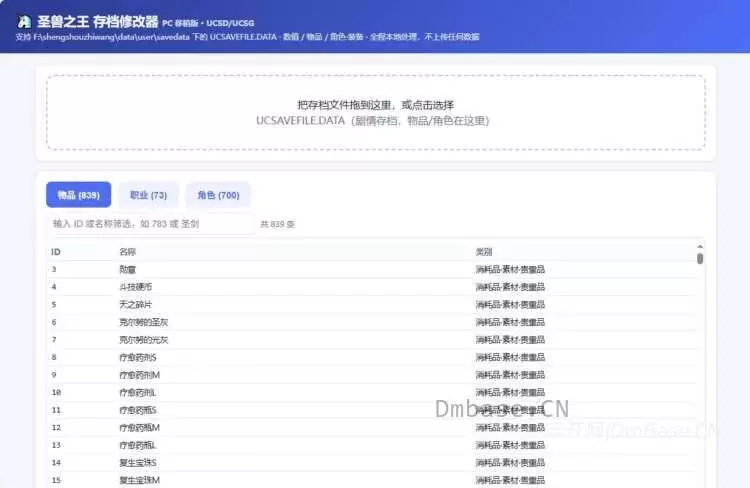Click the 类别 column header
750x488 pixels.
pyautogui.click(x=484, y=252)
